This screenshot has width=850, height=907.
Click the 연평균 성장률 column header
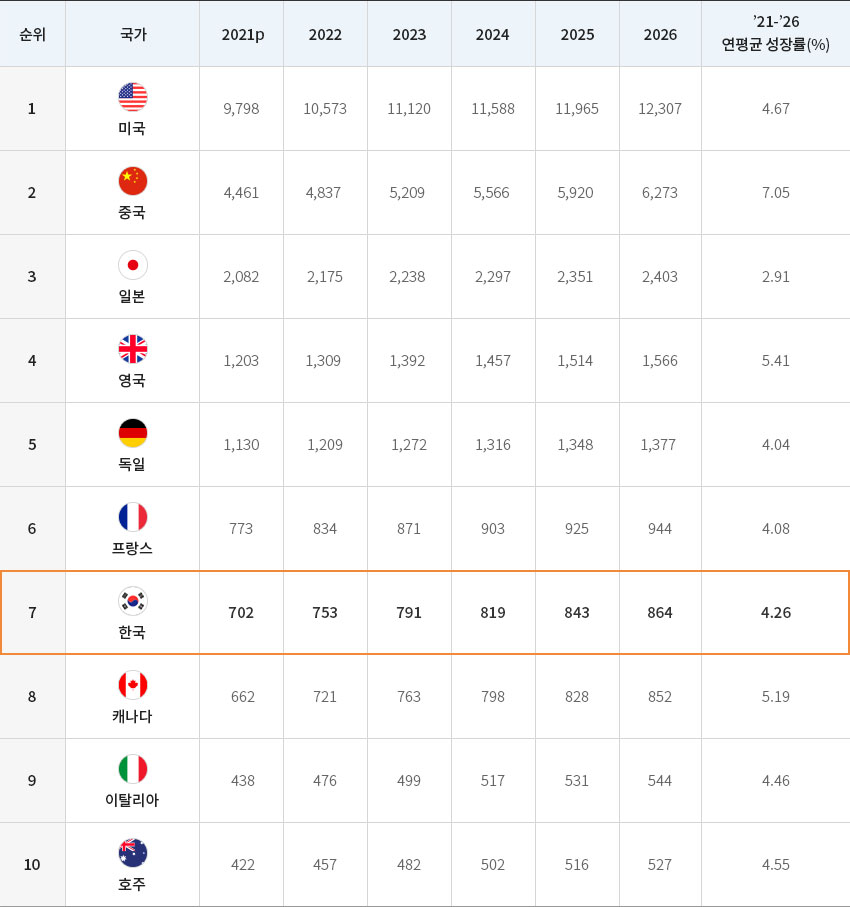[x=775, y=34]
